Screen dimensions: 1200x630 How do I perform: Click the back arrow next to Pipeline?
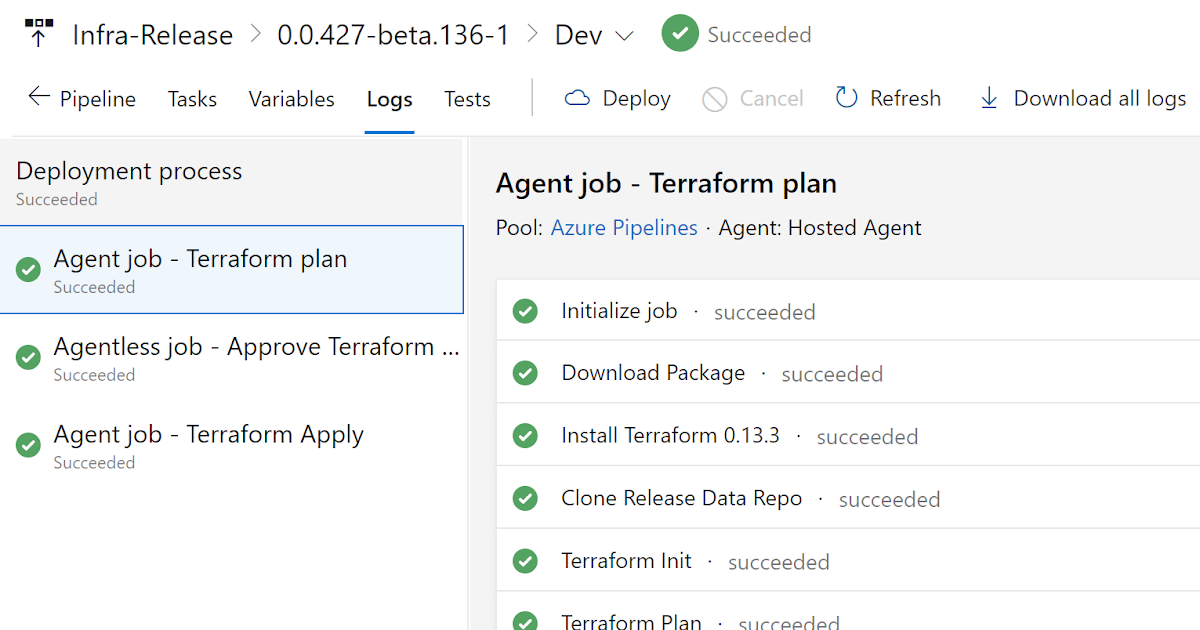(x=38, y=97)
